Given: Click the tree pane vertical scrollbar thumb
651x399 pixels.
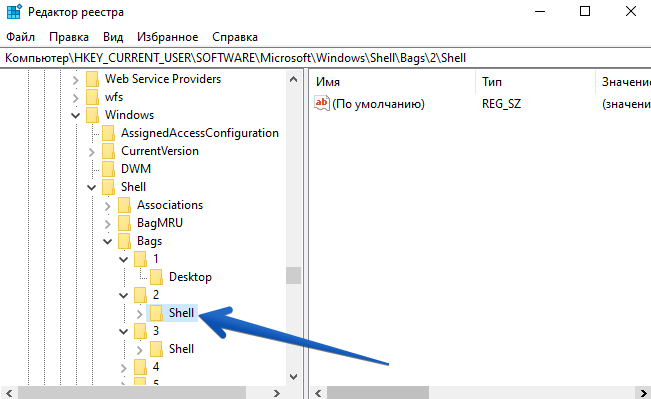Looking at the screenshot, I should pyautogui.click(x=294, y=275).
